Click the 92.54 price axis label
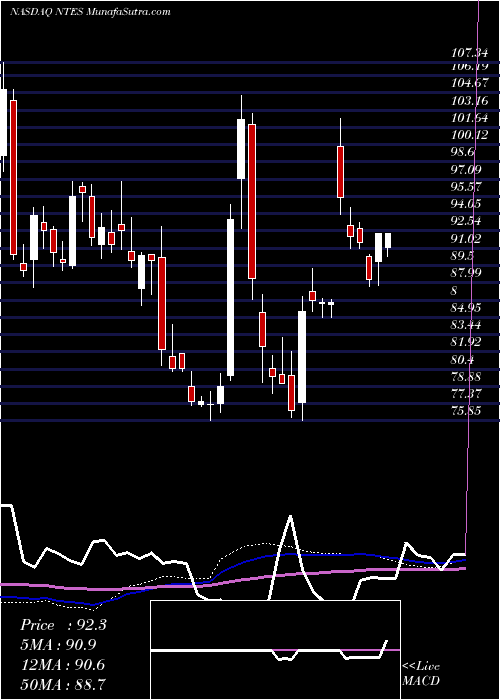This screenshot has height=700, width=500. (466, 221)
